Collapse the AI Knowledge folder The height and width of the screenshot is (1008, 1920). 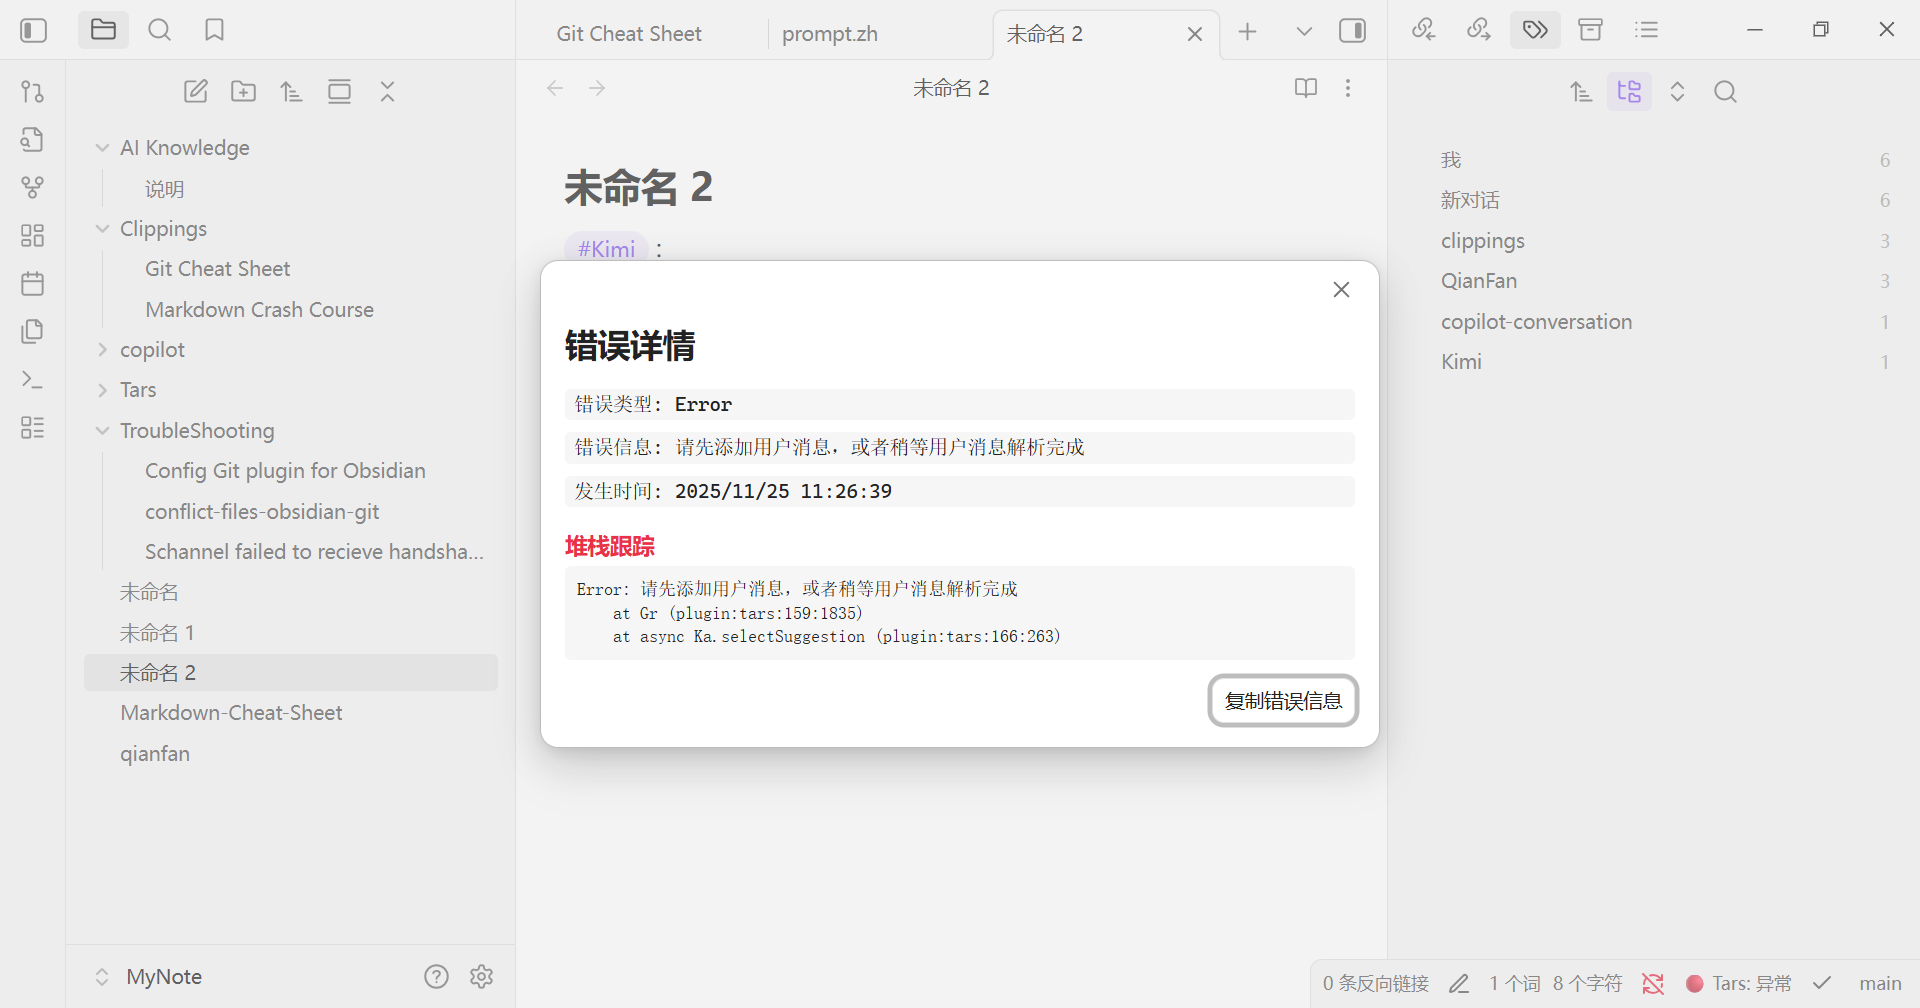pyautogui.click(x=102, y=148)
